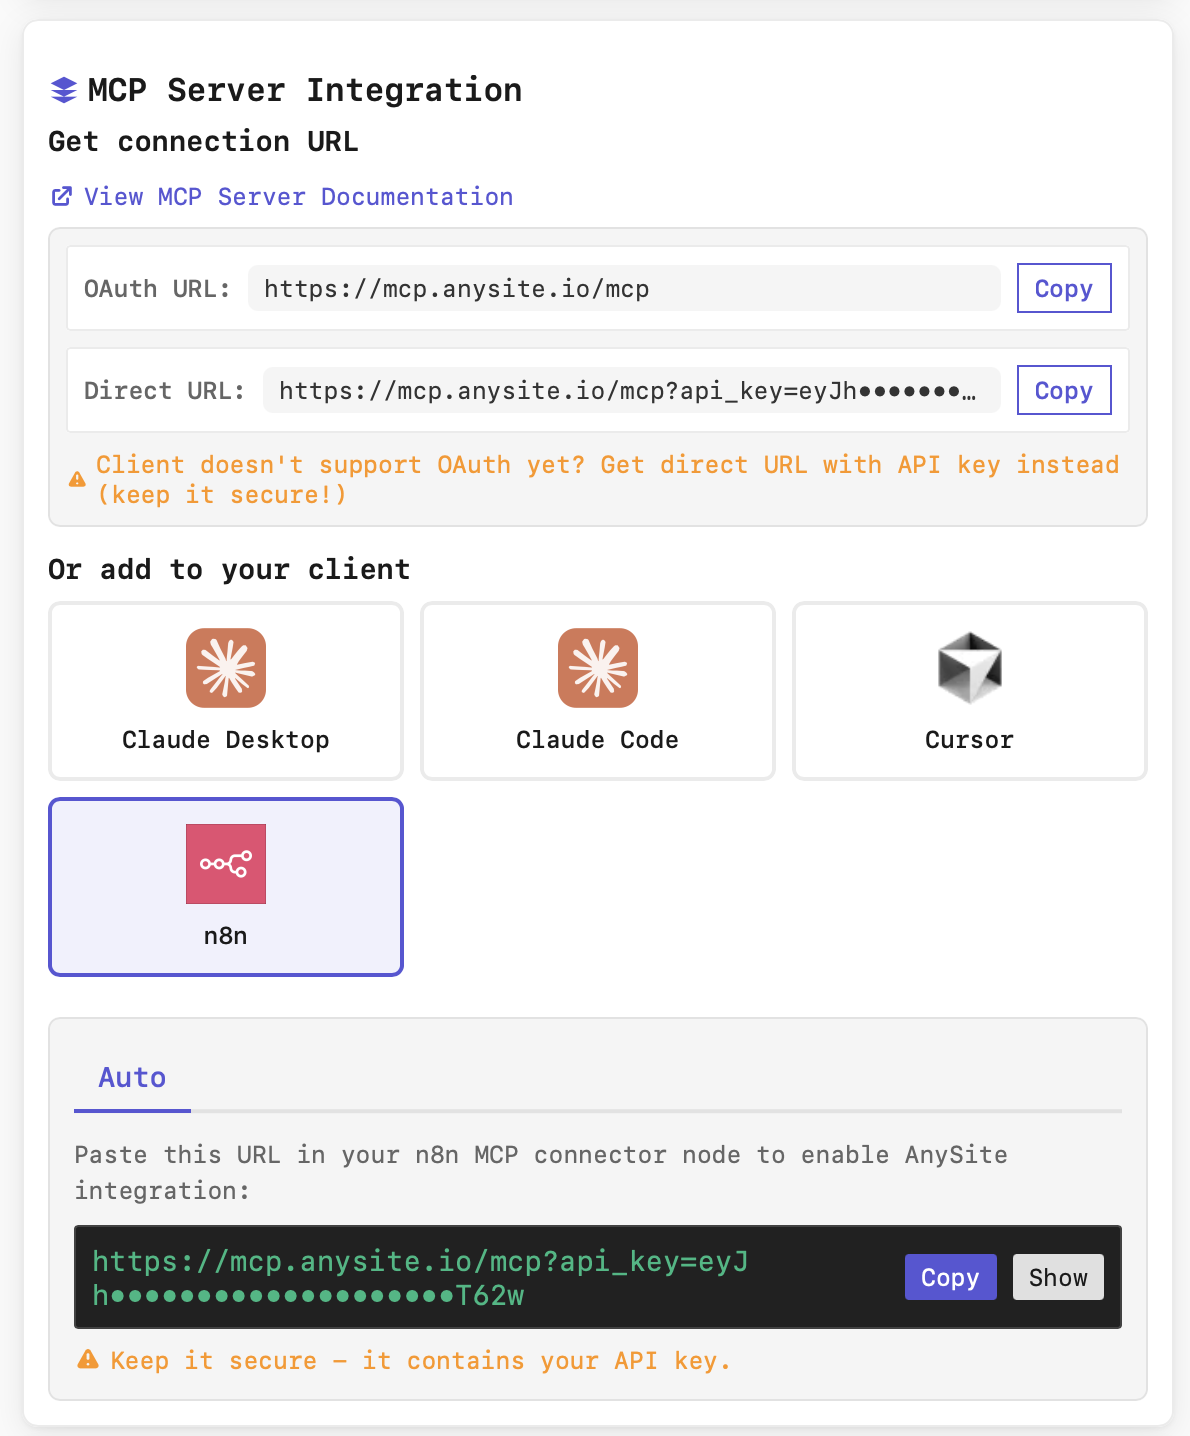Click the external link icon beside View MCP Server Documentation

tap(61, 197)
